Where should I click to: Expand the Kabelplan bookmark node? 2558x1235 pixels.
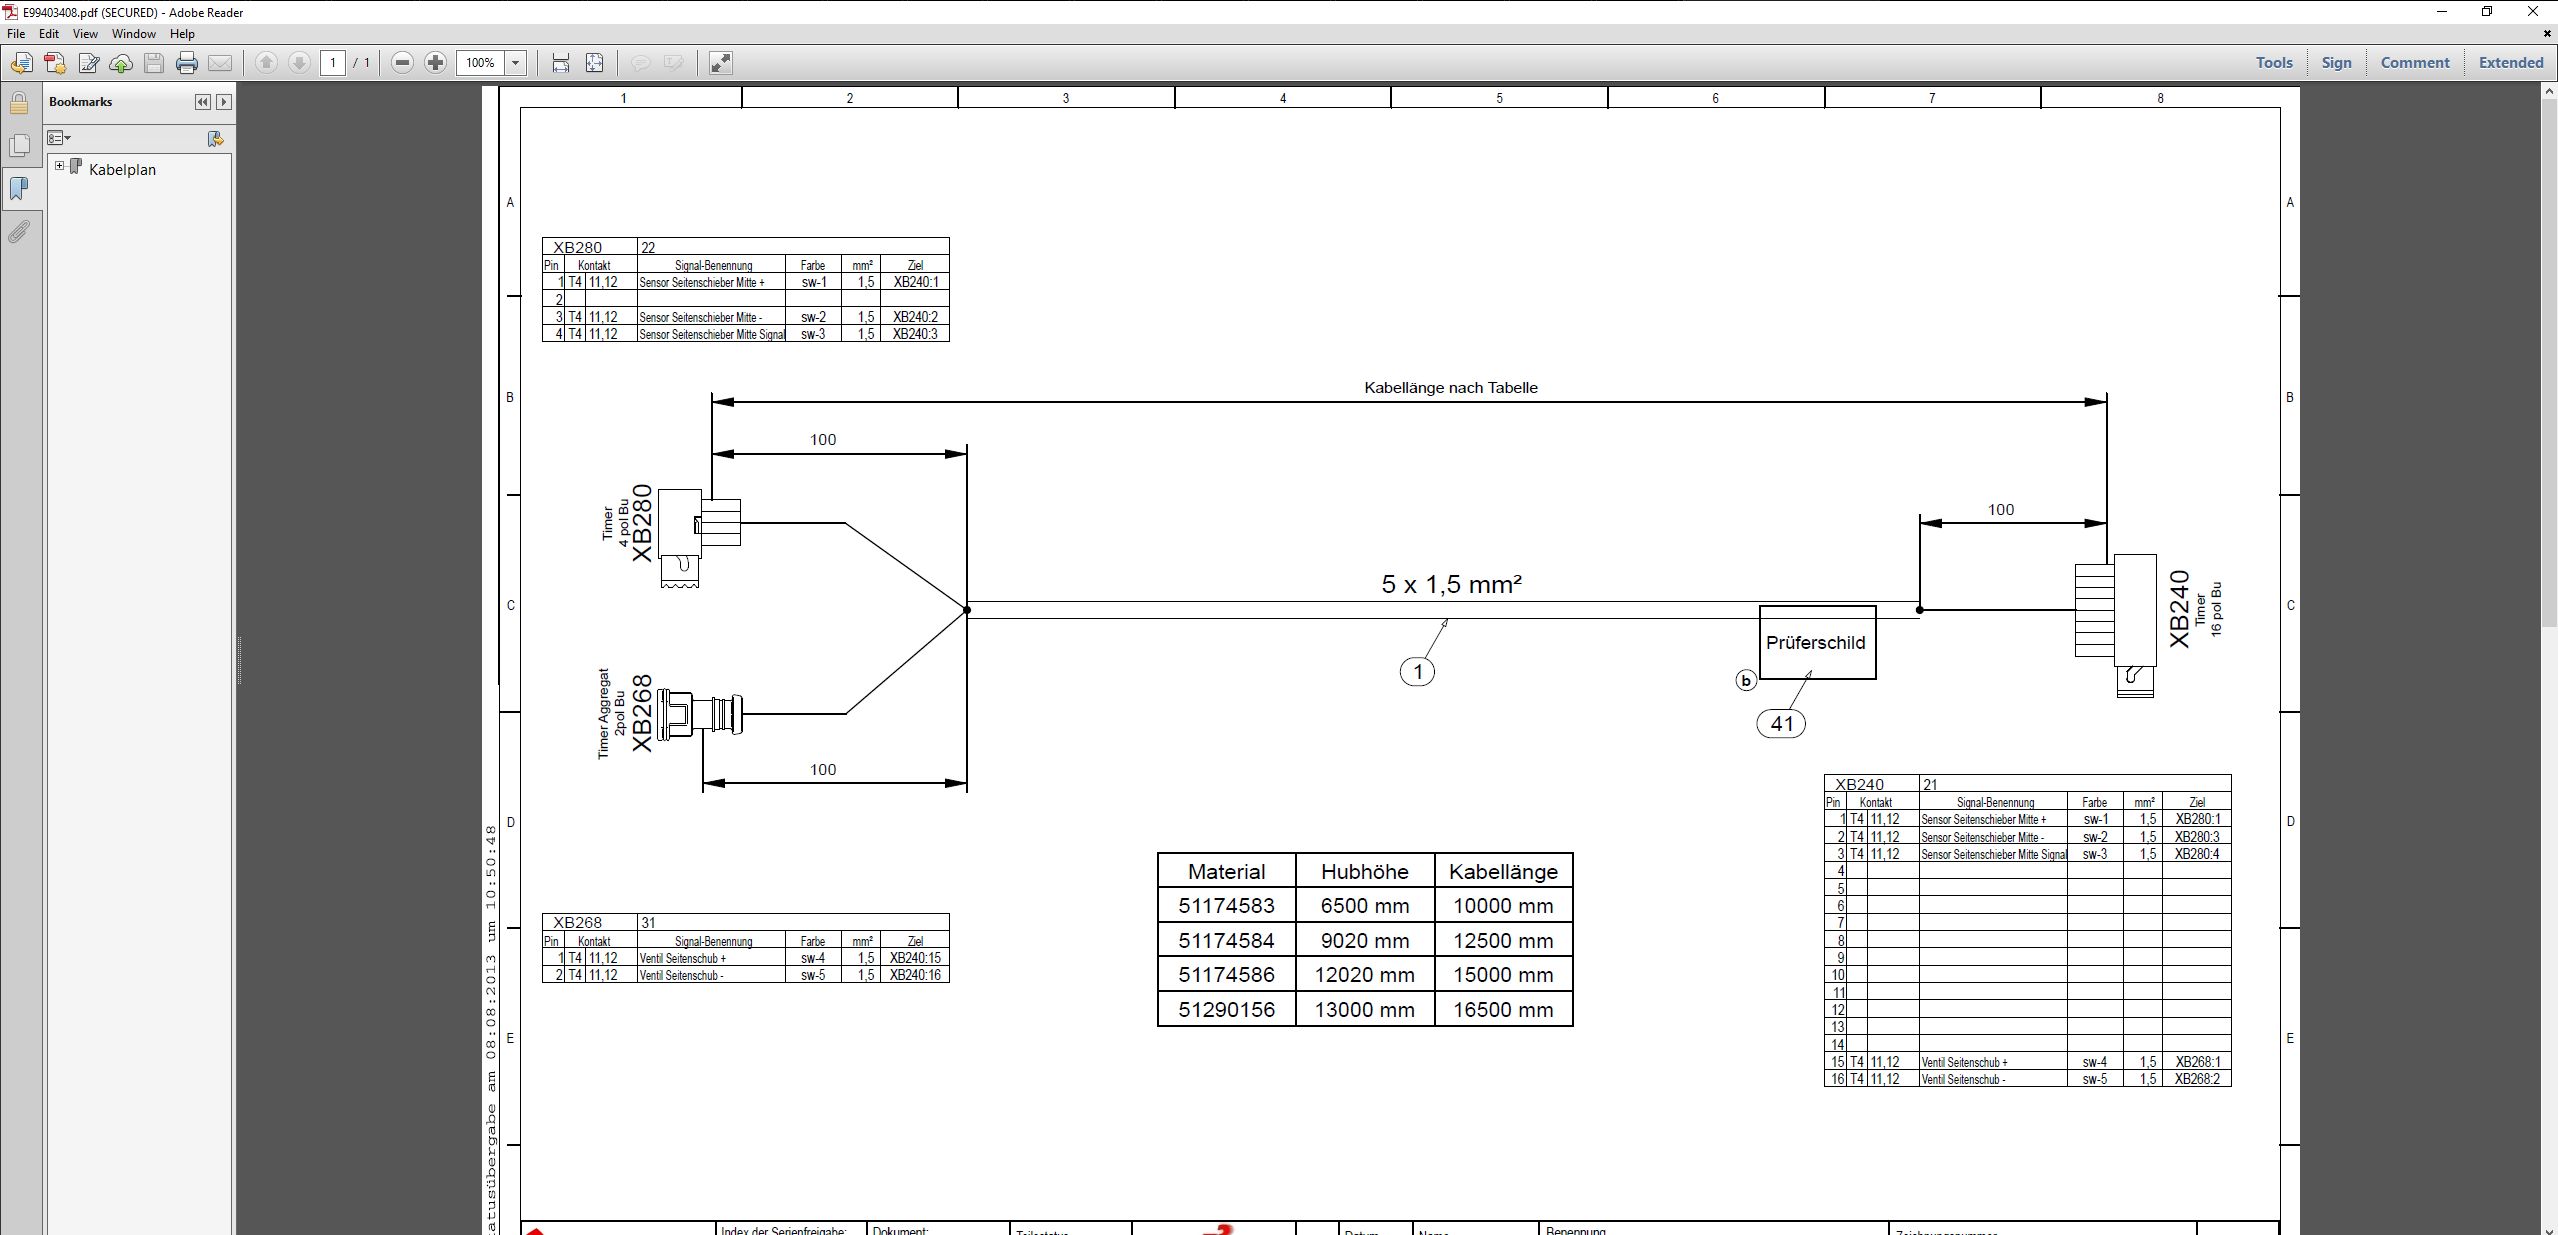coord(60,166)
